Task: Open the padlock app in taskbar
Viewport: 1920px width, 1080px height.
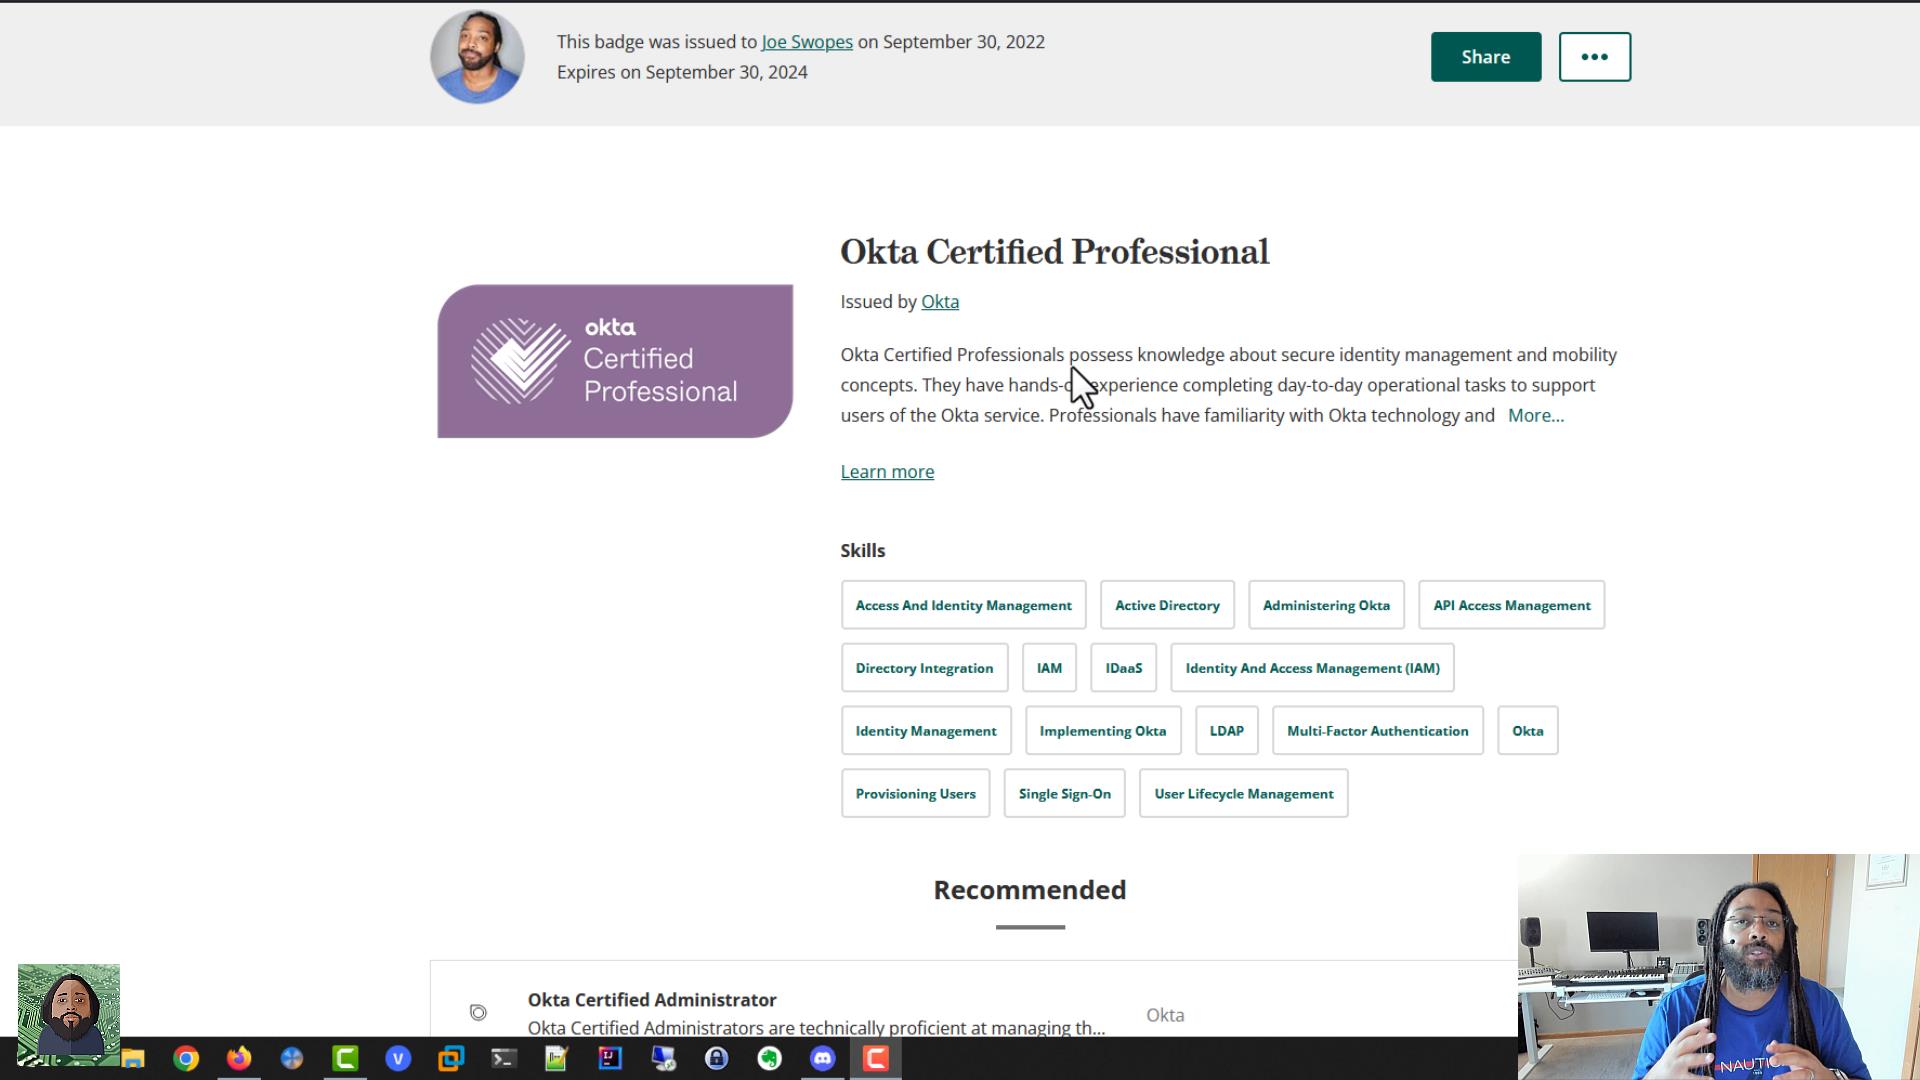Action: (x=716, y=1058)
